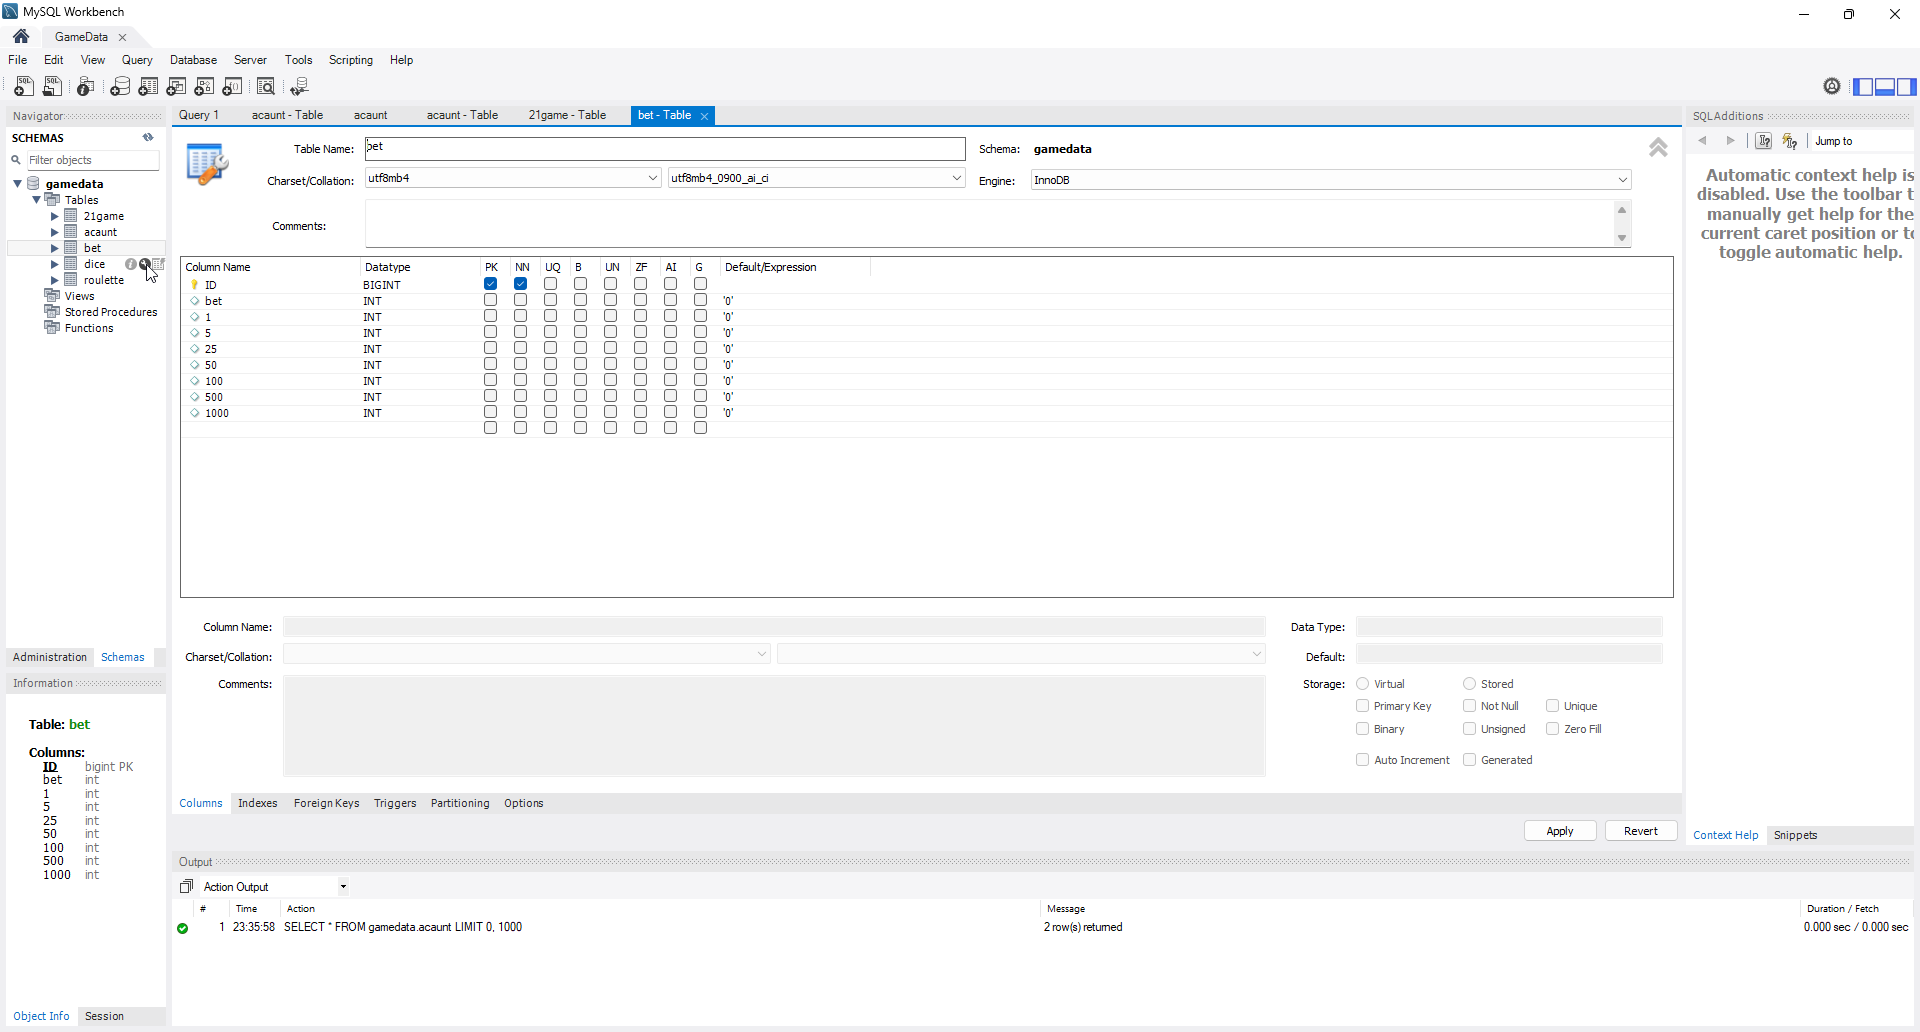Go forward in context help
1920x1032 pixels.
[x=1730, y=141]
